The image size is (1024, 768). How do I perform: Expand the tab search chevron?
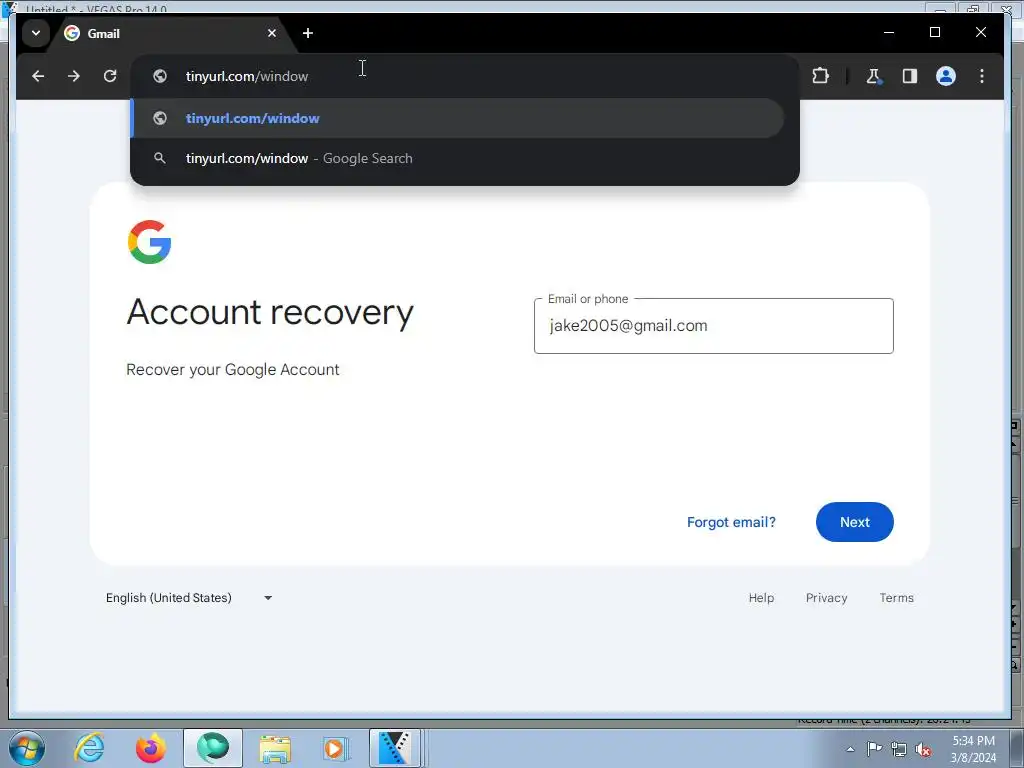[x=36, y=33]
